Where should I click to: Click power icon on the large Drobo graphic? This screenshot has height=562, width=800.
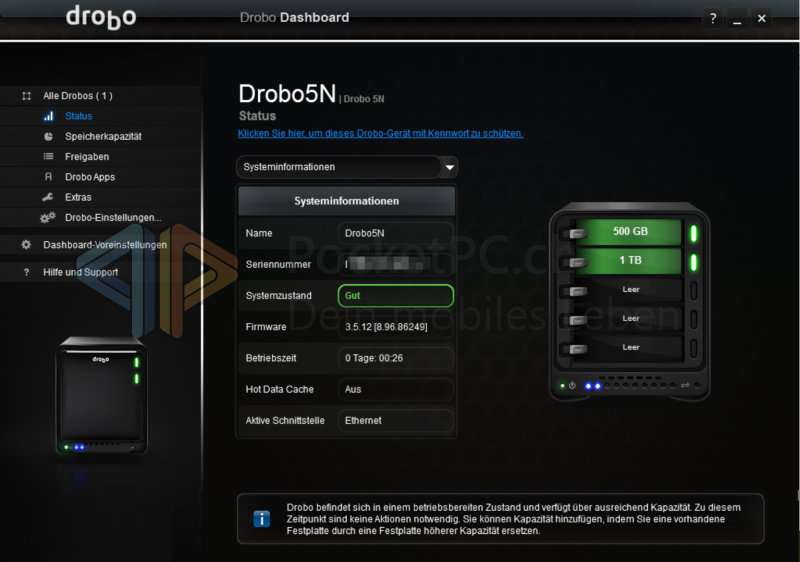572,386
